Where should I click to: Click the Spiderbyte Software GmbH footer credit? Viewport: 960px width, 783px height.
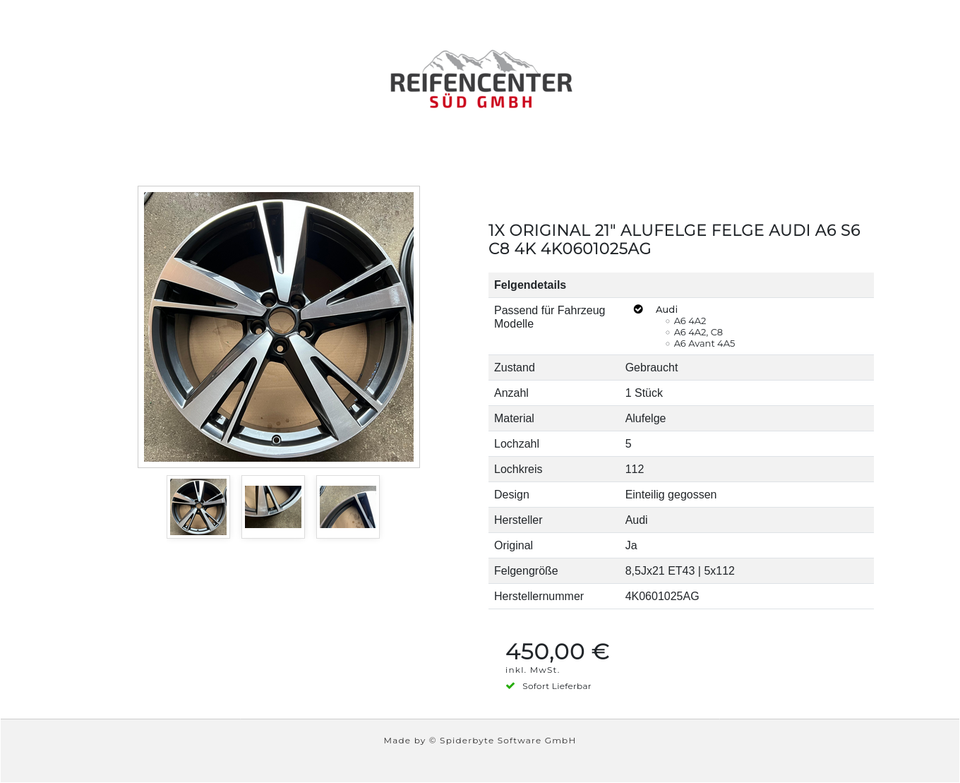point(480,740)
